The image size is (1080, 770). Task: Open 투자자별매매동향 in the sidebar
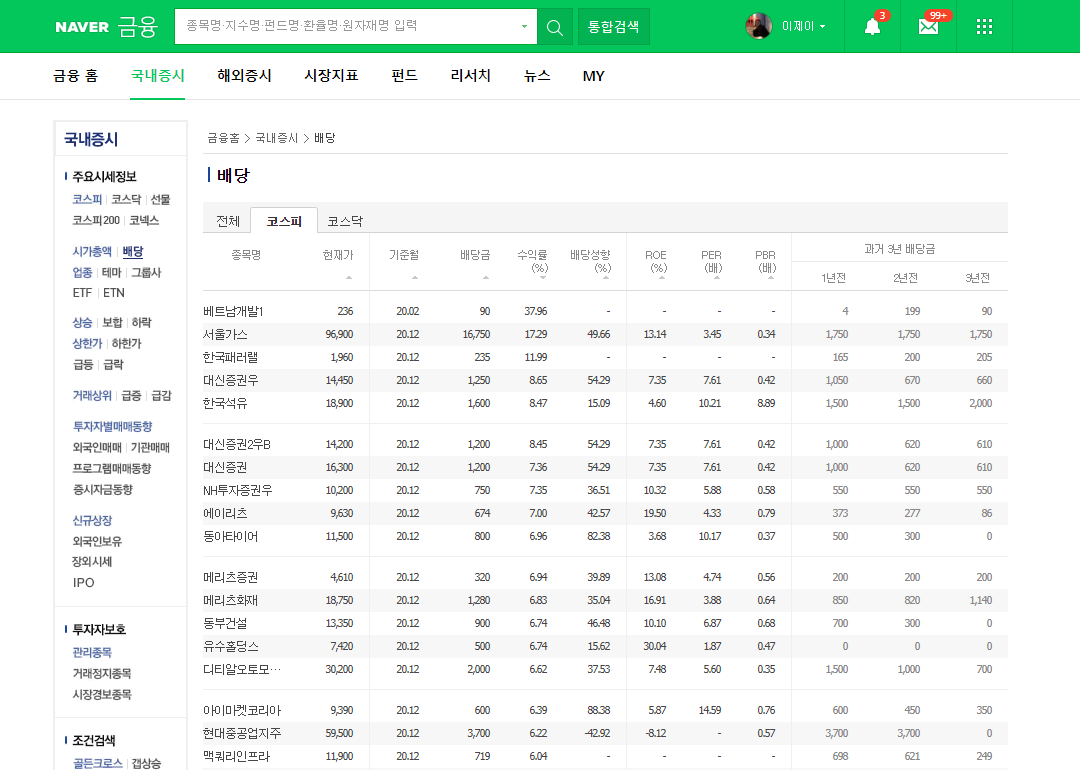coord(112,426)
